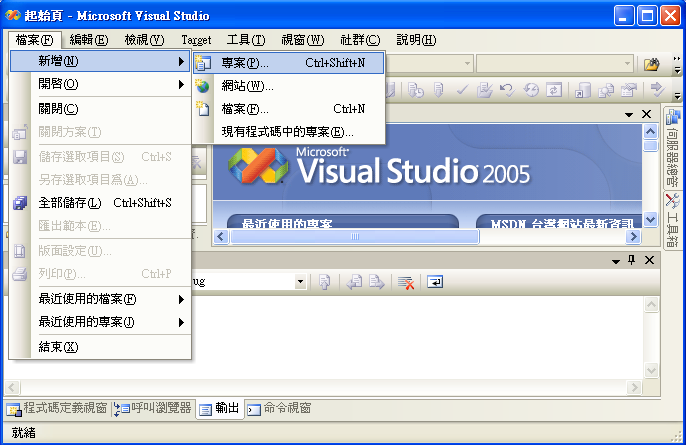Click the compare documents magnifier icon
Screen dimensions: 686x445
click(606, 90)
